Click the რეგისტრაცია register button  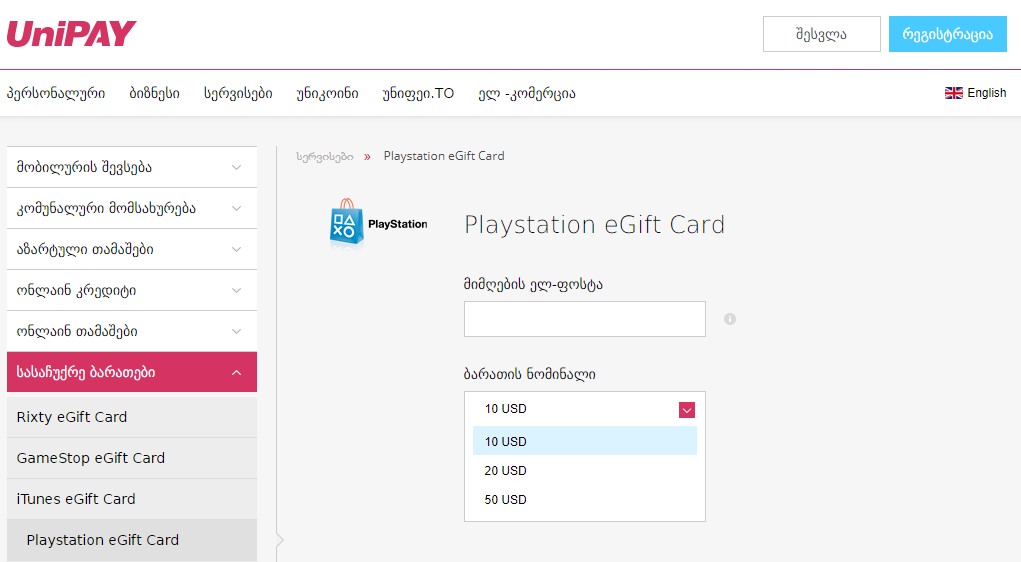[947, 34]
